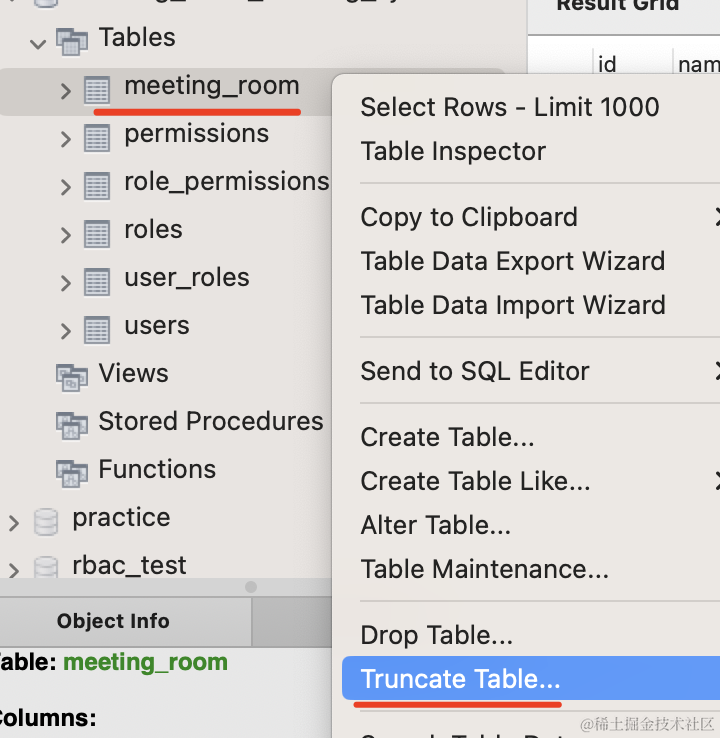Select Rows - Limit 1000 menu entry
The height and width of the screenshot is (738, 720).
coord(509,107)
